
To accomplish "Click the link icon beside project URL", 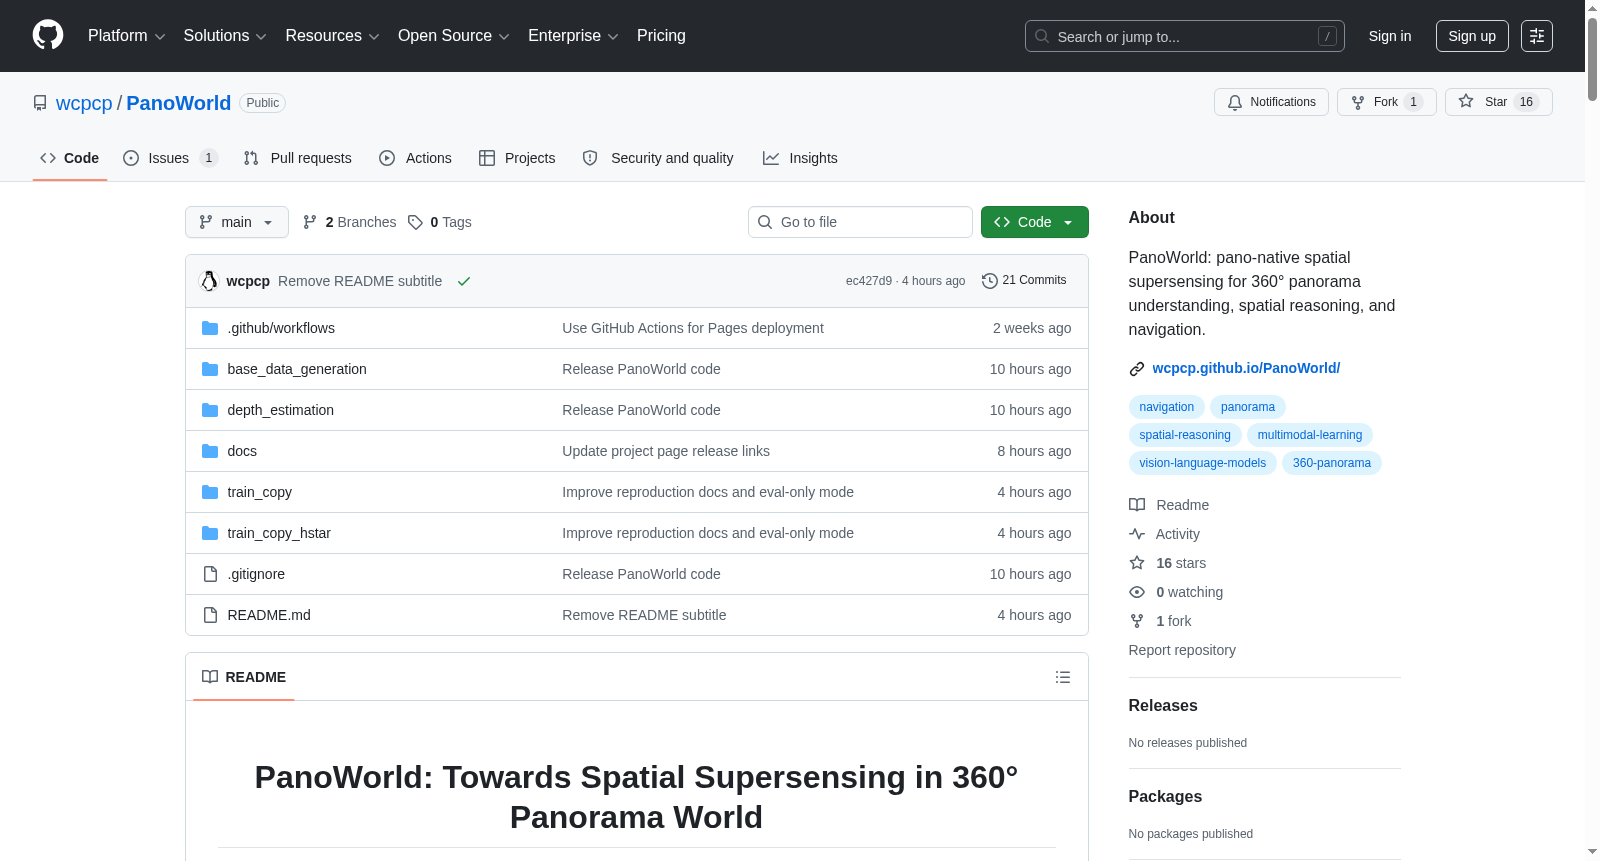I will [x=1137, y=369].
